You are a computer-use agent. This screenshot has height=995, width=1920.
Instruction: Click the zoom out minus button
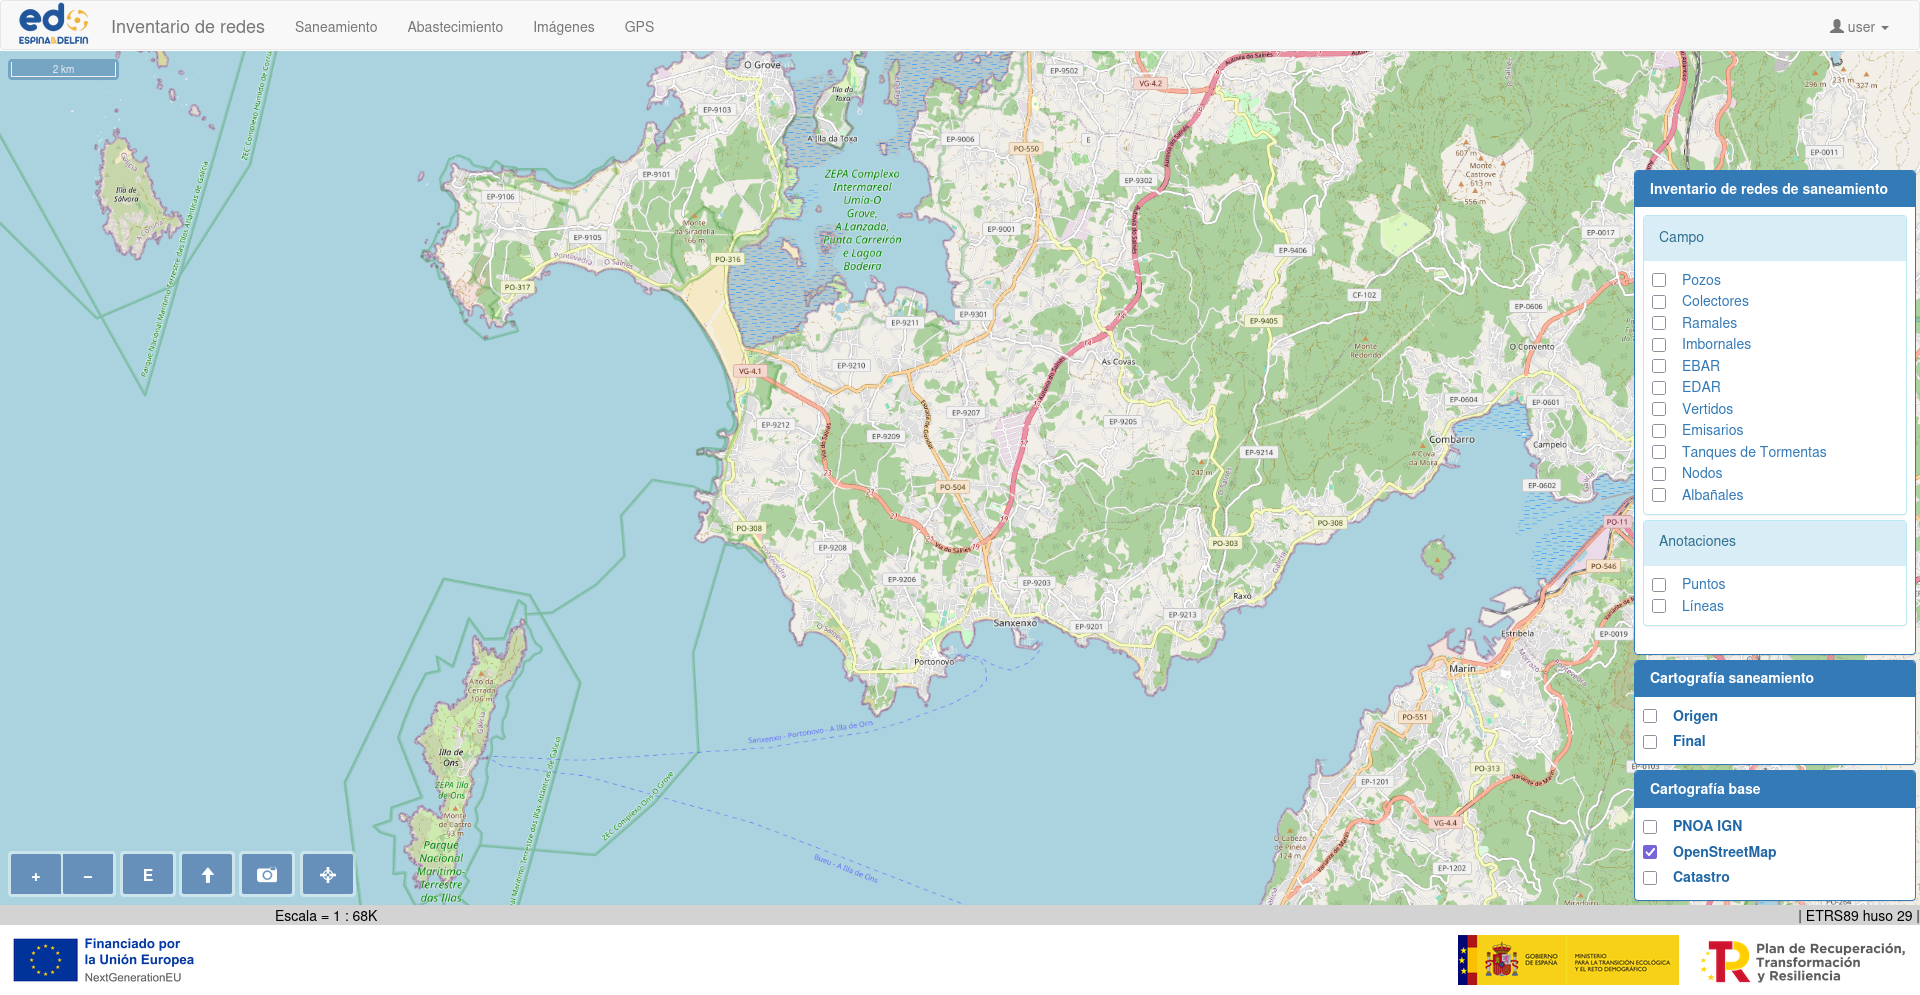click(88, 875)
